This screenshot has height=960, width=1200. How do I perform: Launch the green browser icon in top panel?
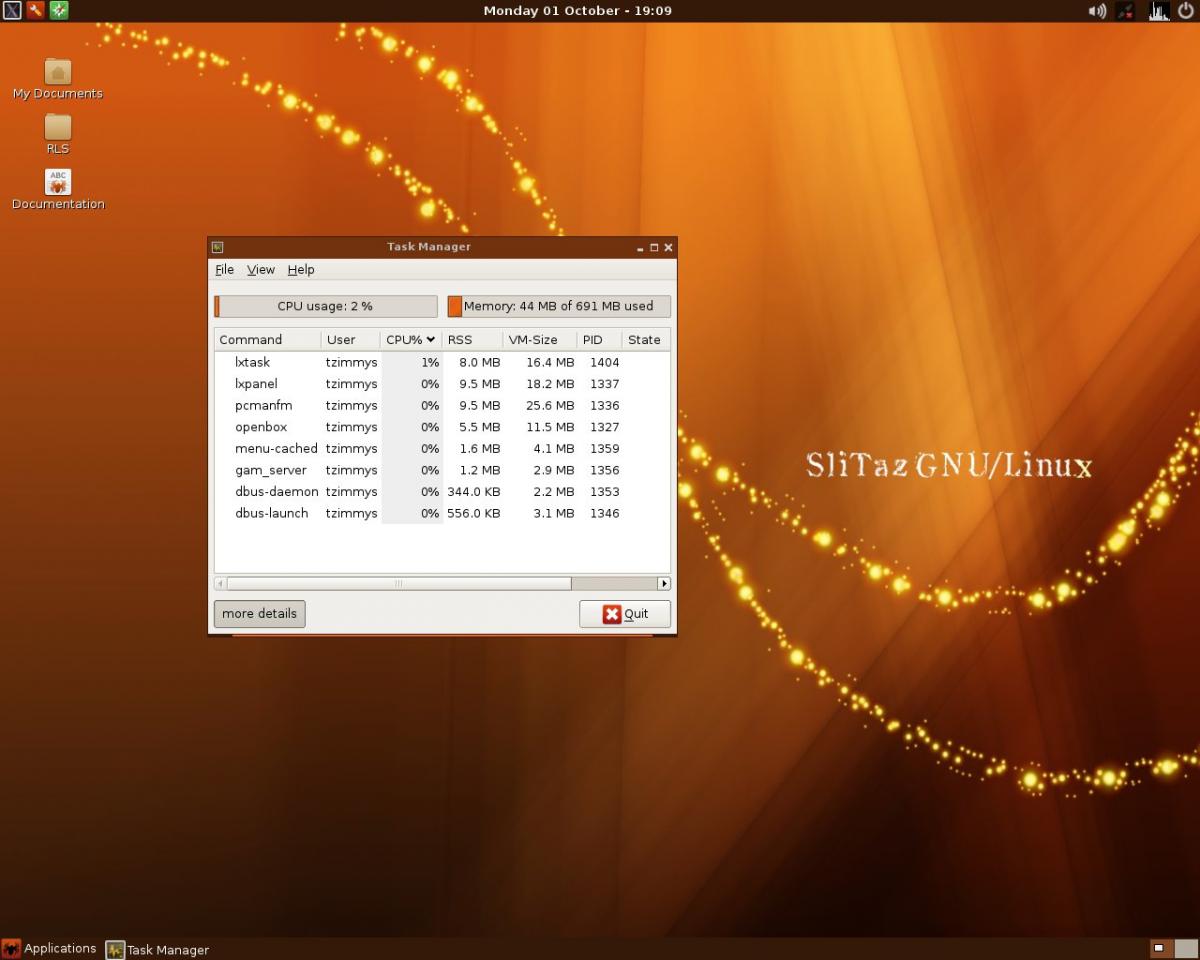tap(59, 10)
